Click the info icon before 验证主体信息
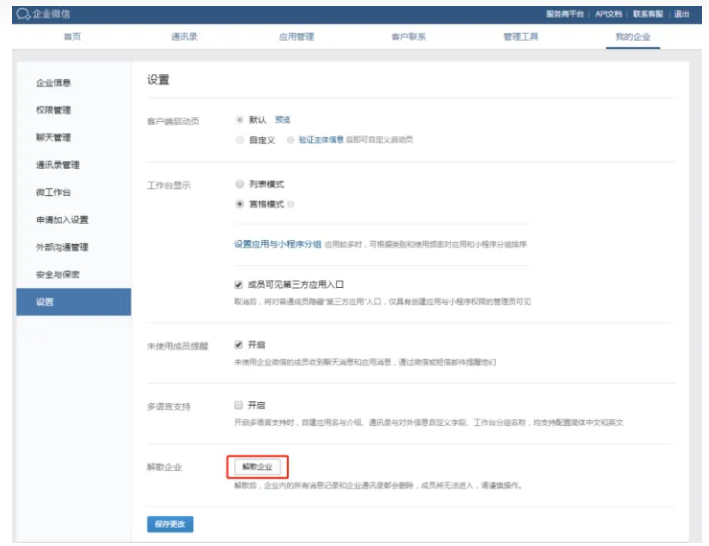 [x=290, y=140]
